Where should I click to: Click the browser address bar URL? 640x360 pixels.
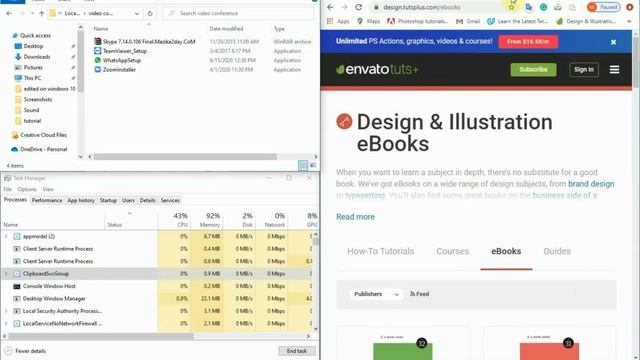[x=422, y=7]
